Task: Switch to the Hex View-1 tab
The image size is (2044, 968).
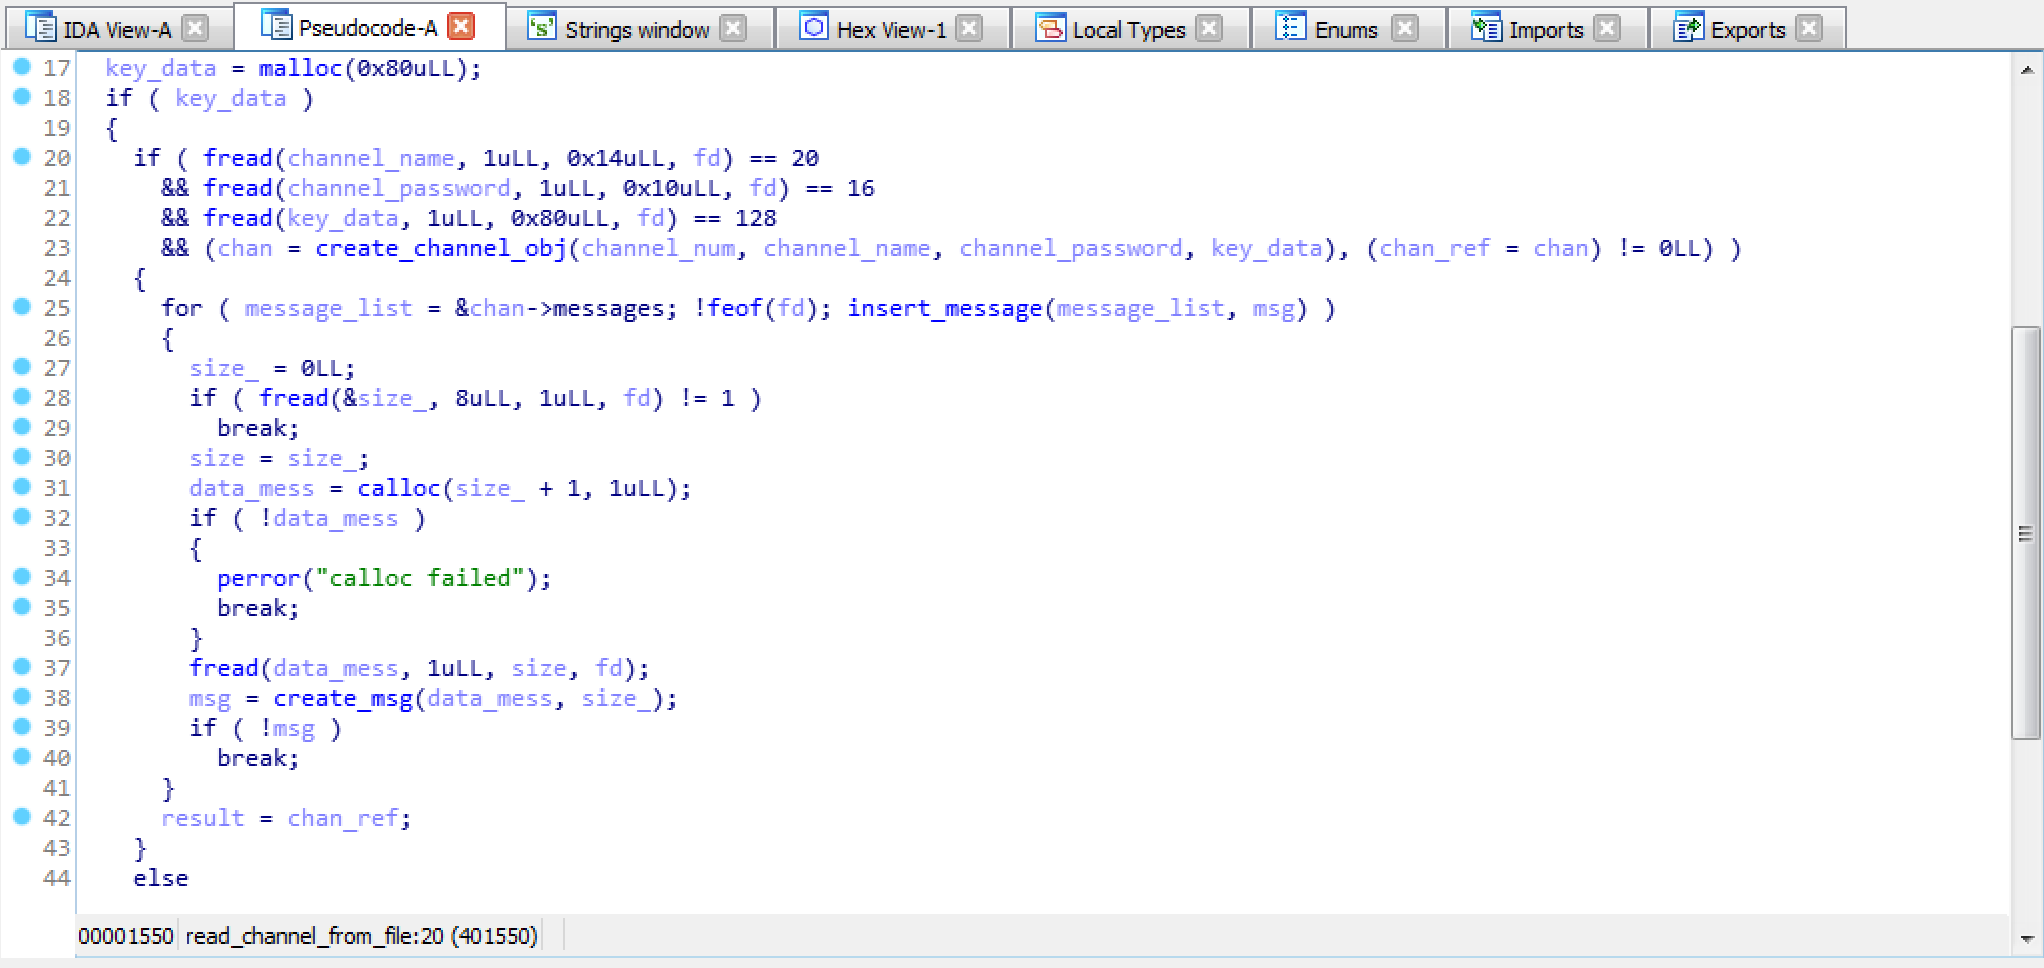Action: coord(891,29)
